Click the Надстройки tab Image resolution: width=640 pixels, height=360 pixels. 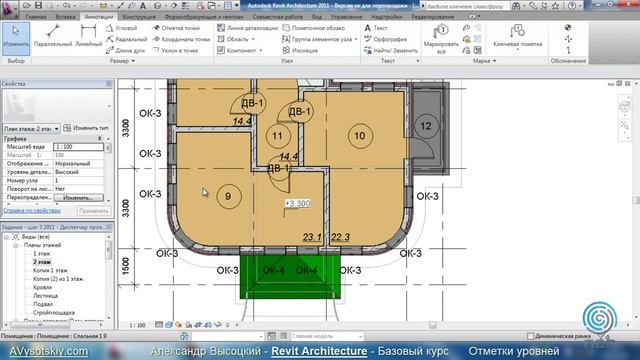[x=387, y=17]
